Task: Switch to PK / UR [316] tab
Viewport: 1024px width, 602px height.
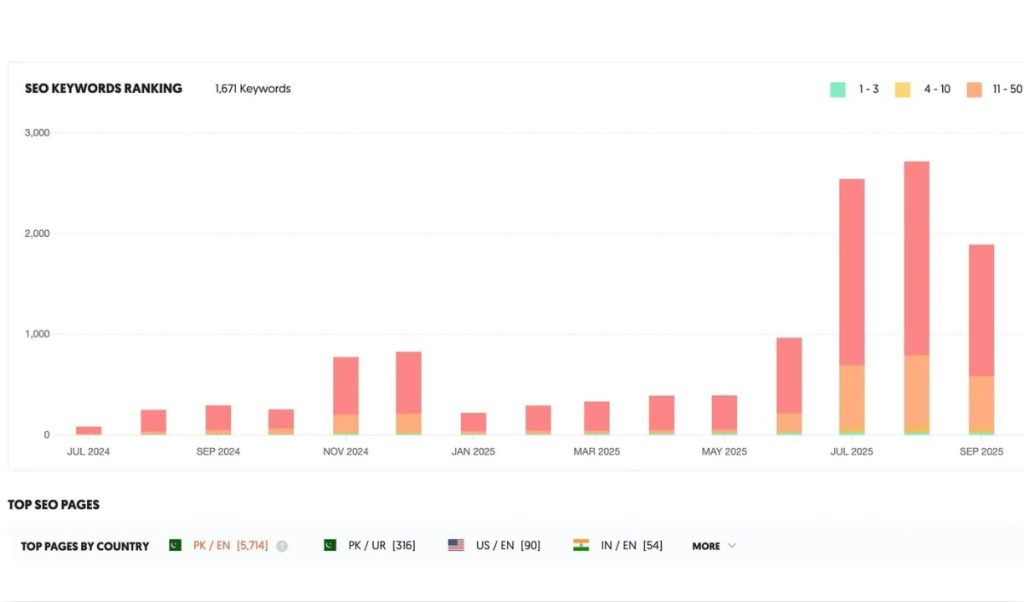Action: [381, 545]
